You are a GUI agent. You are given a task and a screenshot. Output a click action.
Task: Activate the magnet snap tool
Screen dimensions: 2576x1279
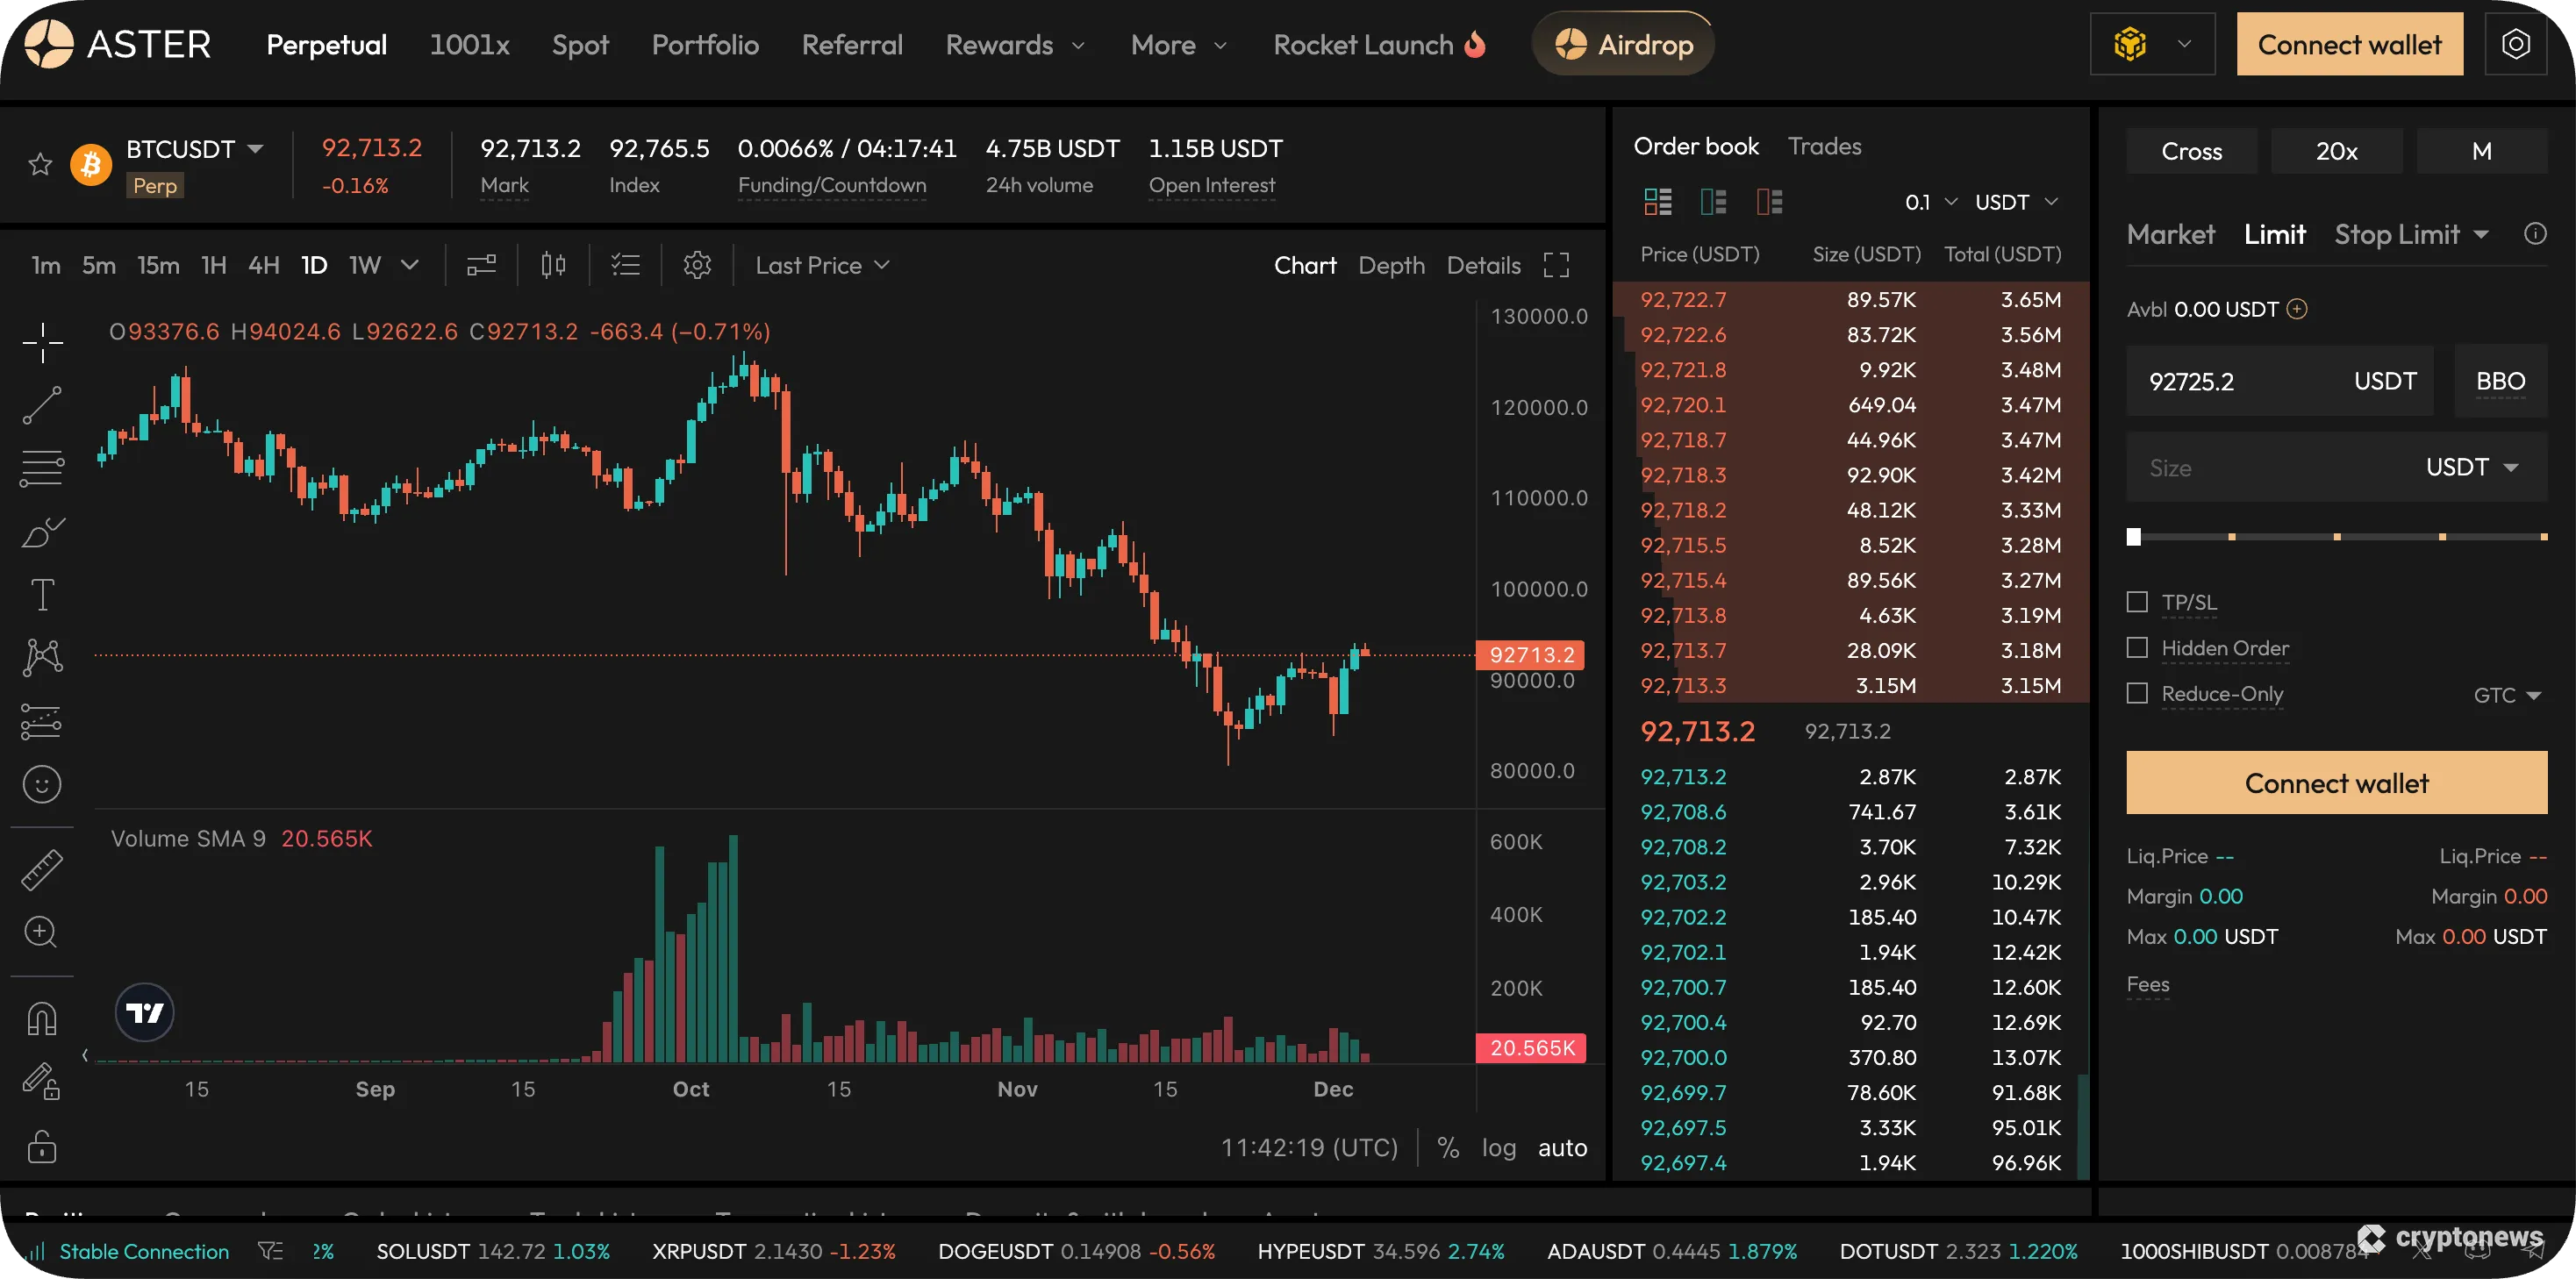(x=42, y=1017)
